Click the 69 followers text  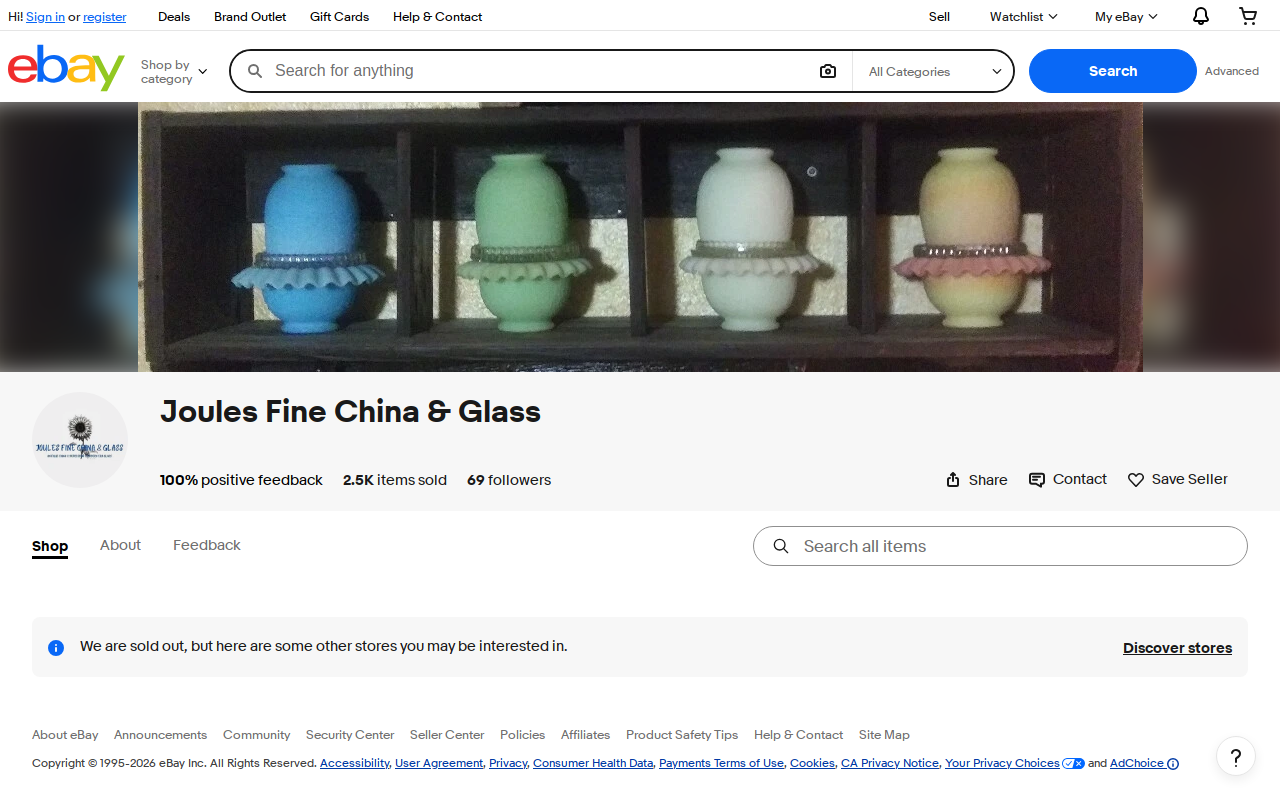[x=509, y=480]
